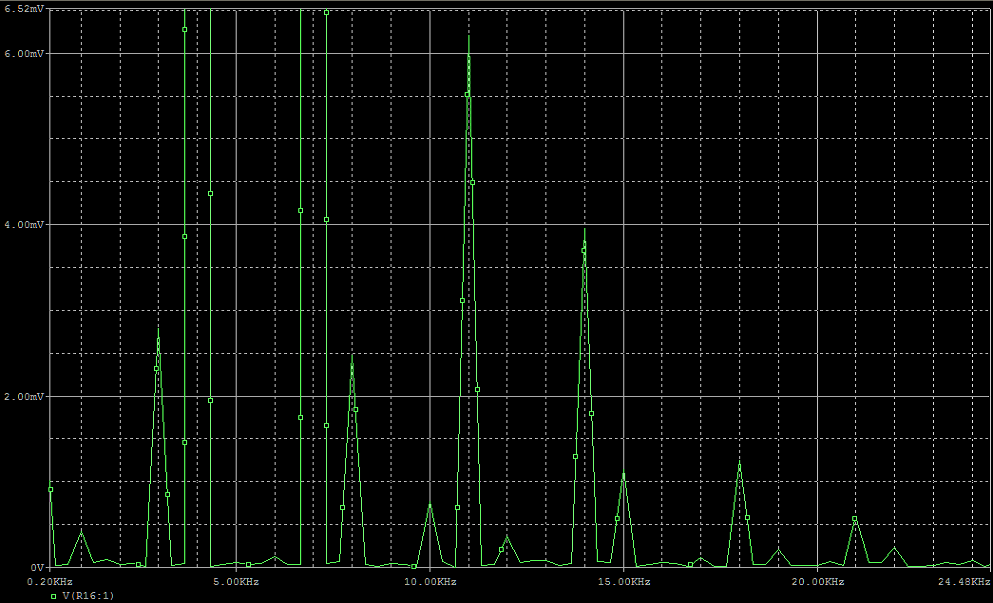Select the V(R16:1) trace legend label

point(88,596)
